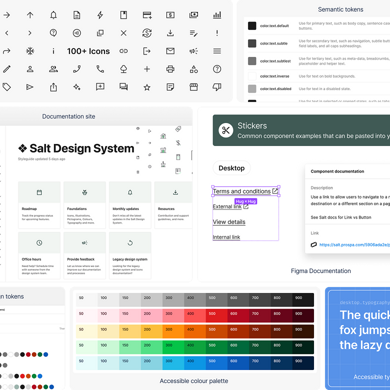390x390 pixels.
Task: Click the Documentation site label
Action: point(69,117)
